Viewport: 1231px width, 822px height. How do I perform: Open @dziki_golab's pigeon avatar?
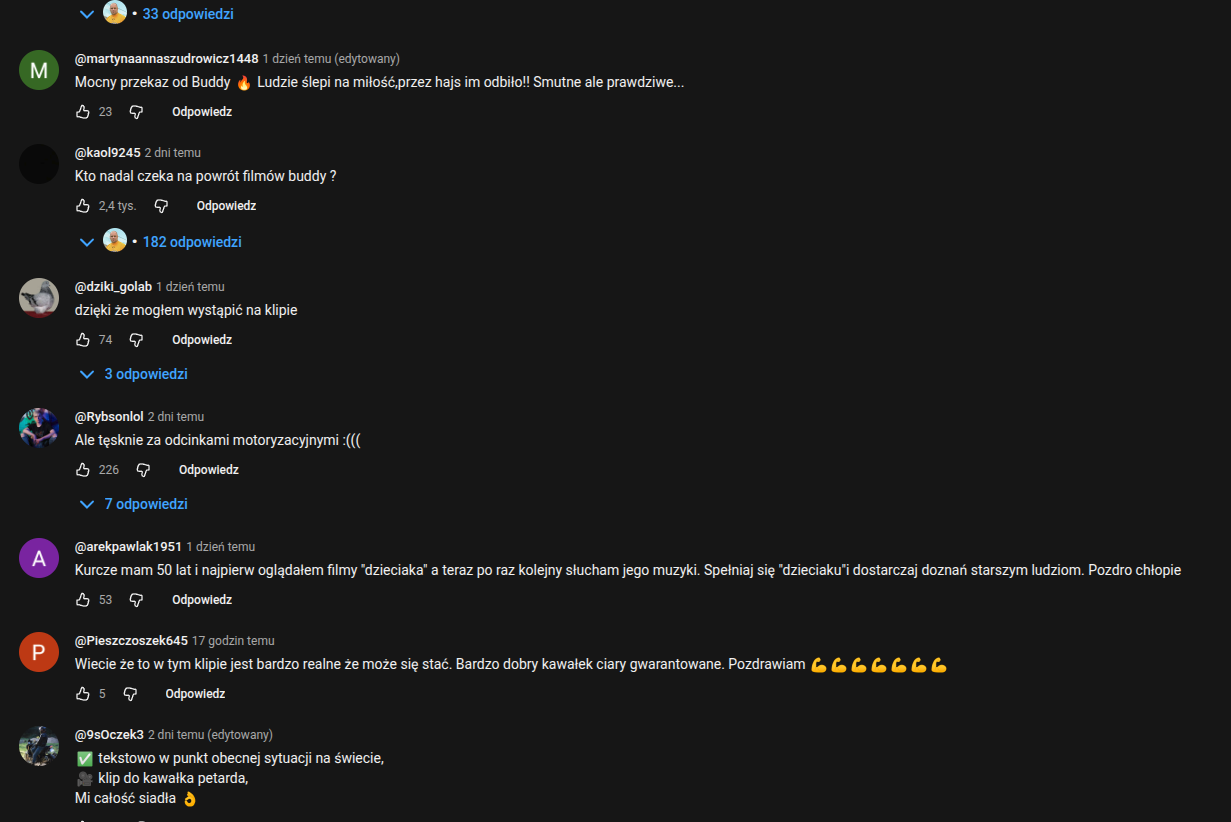[39, 298]
